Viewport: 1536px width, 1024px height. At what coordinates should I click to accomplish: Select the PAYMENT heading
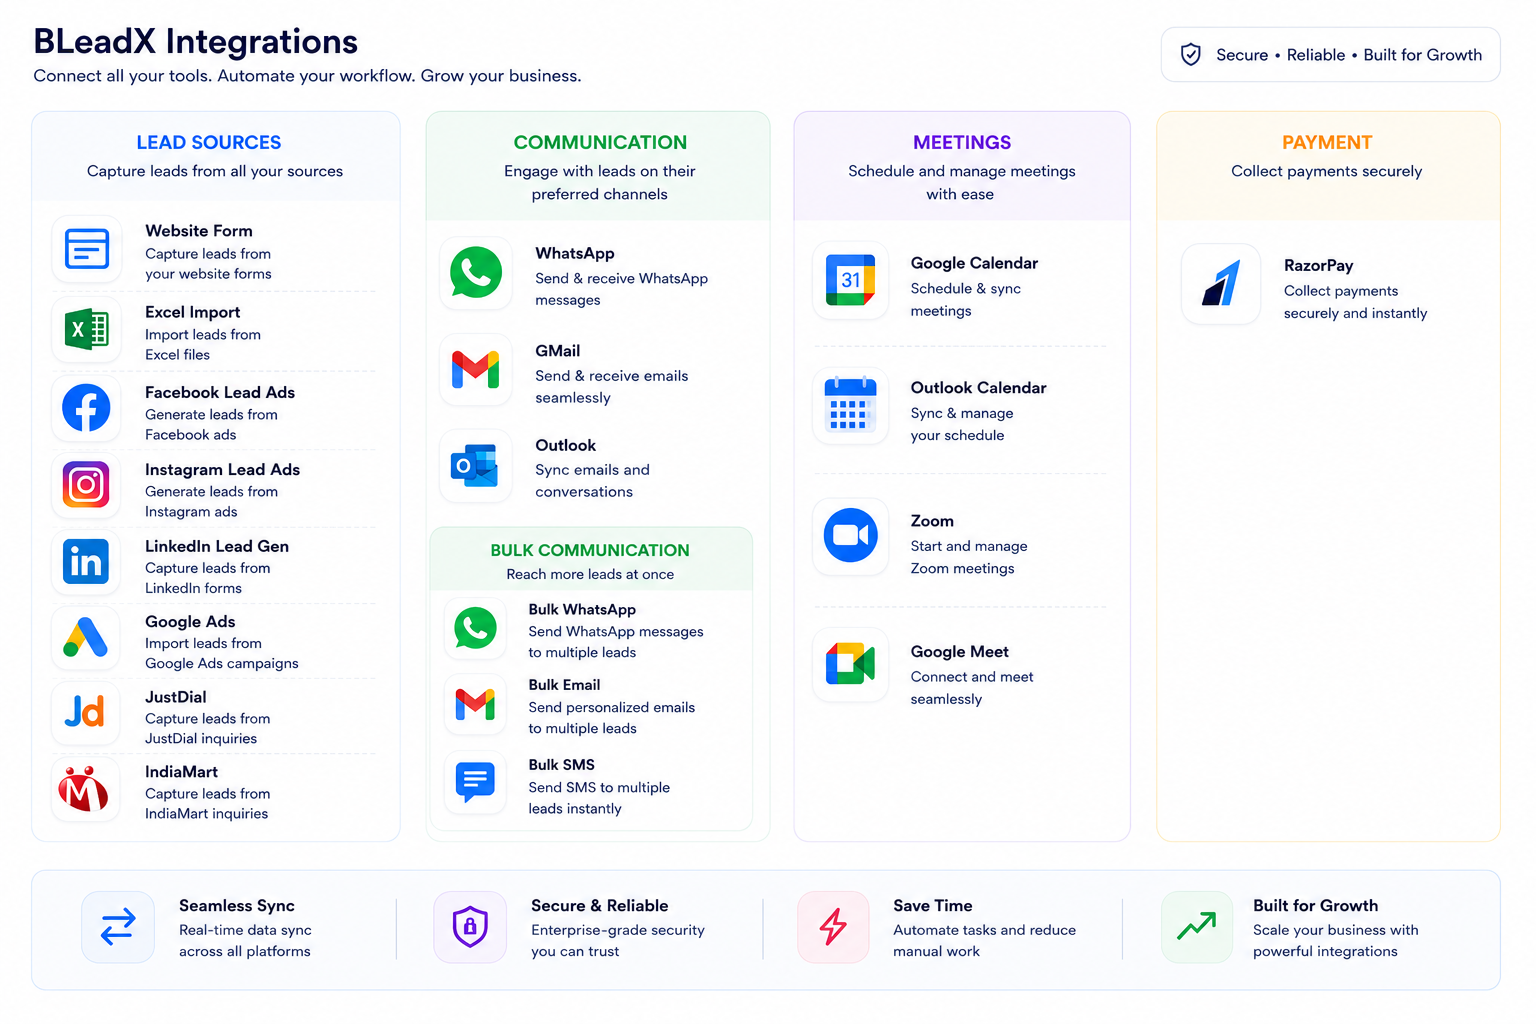pyautogui.click(x=1327, y=142)
